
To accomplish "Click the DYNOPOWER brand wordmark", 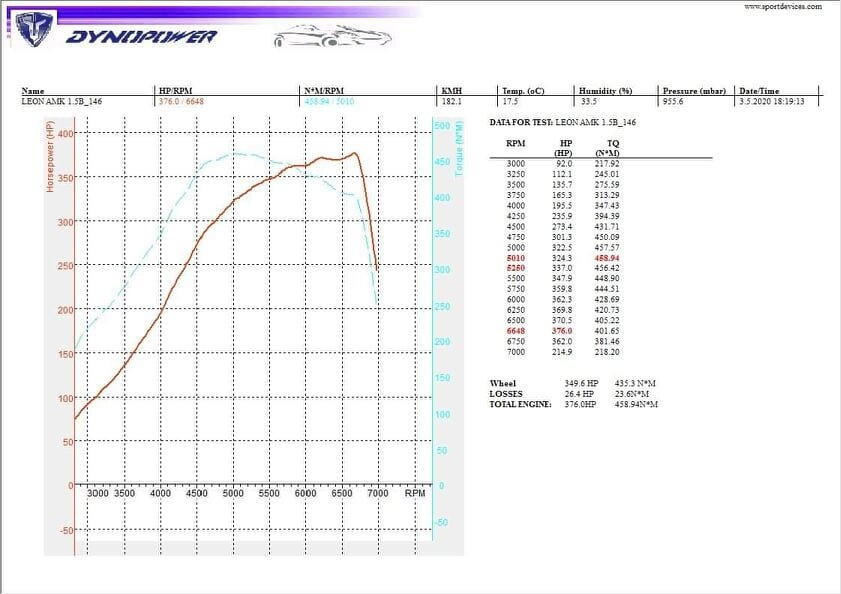I will (x=142, y=37).
